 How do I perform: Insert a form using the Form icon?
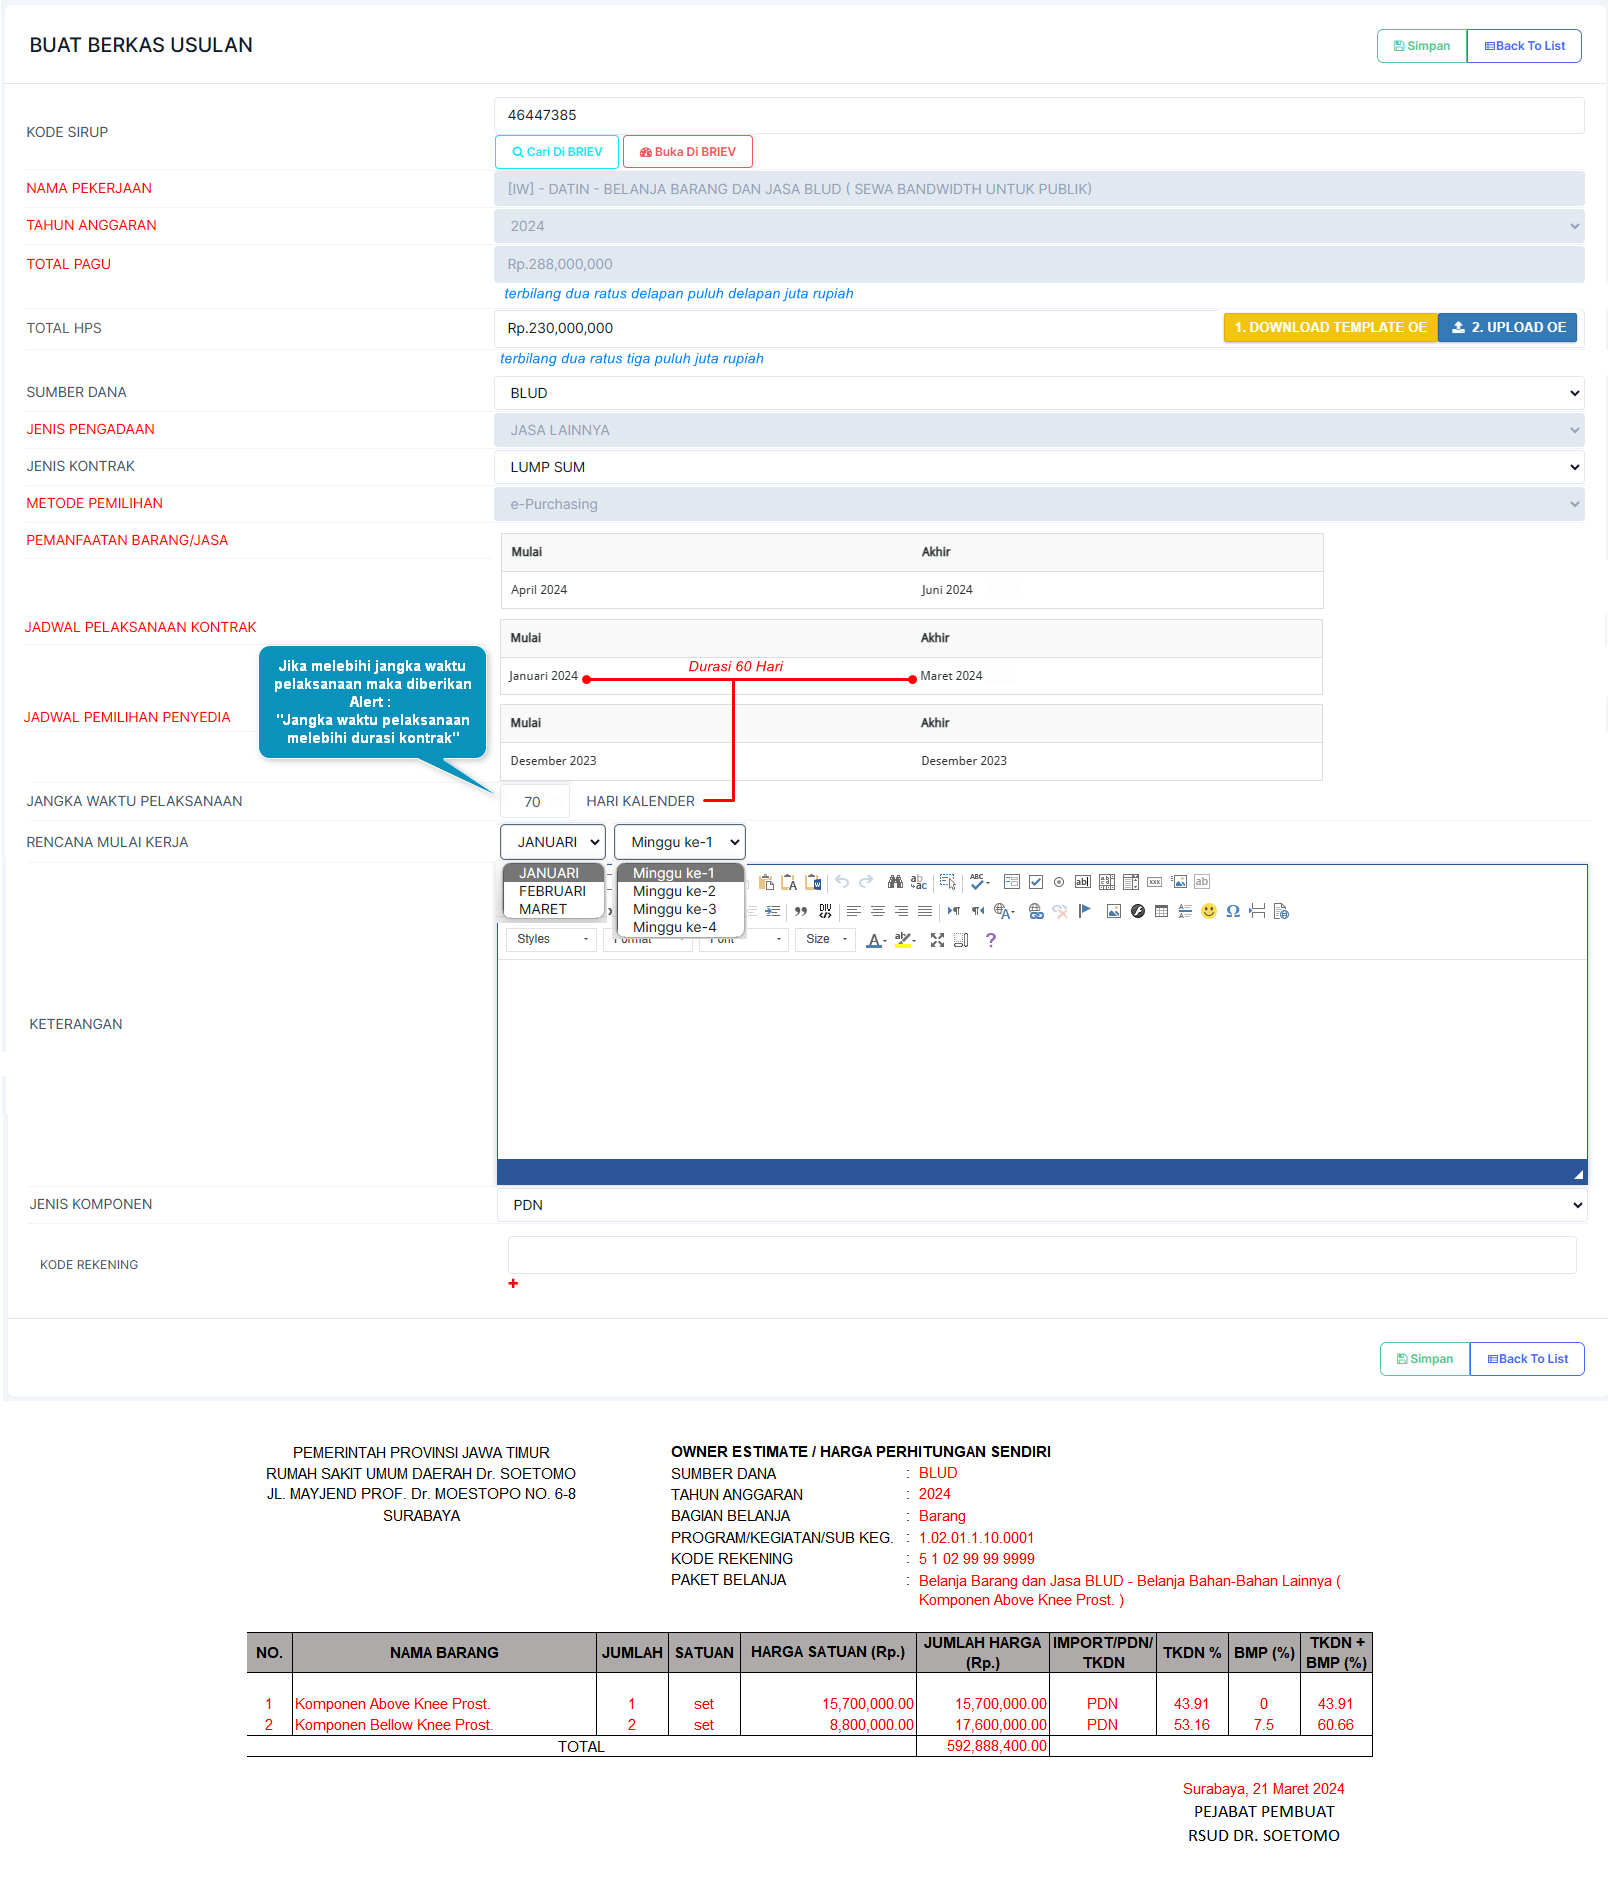[x=1012, y=882]
